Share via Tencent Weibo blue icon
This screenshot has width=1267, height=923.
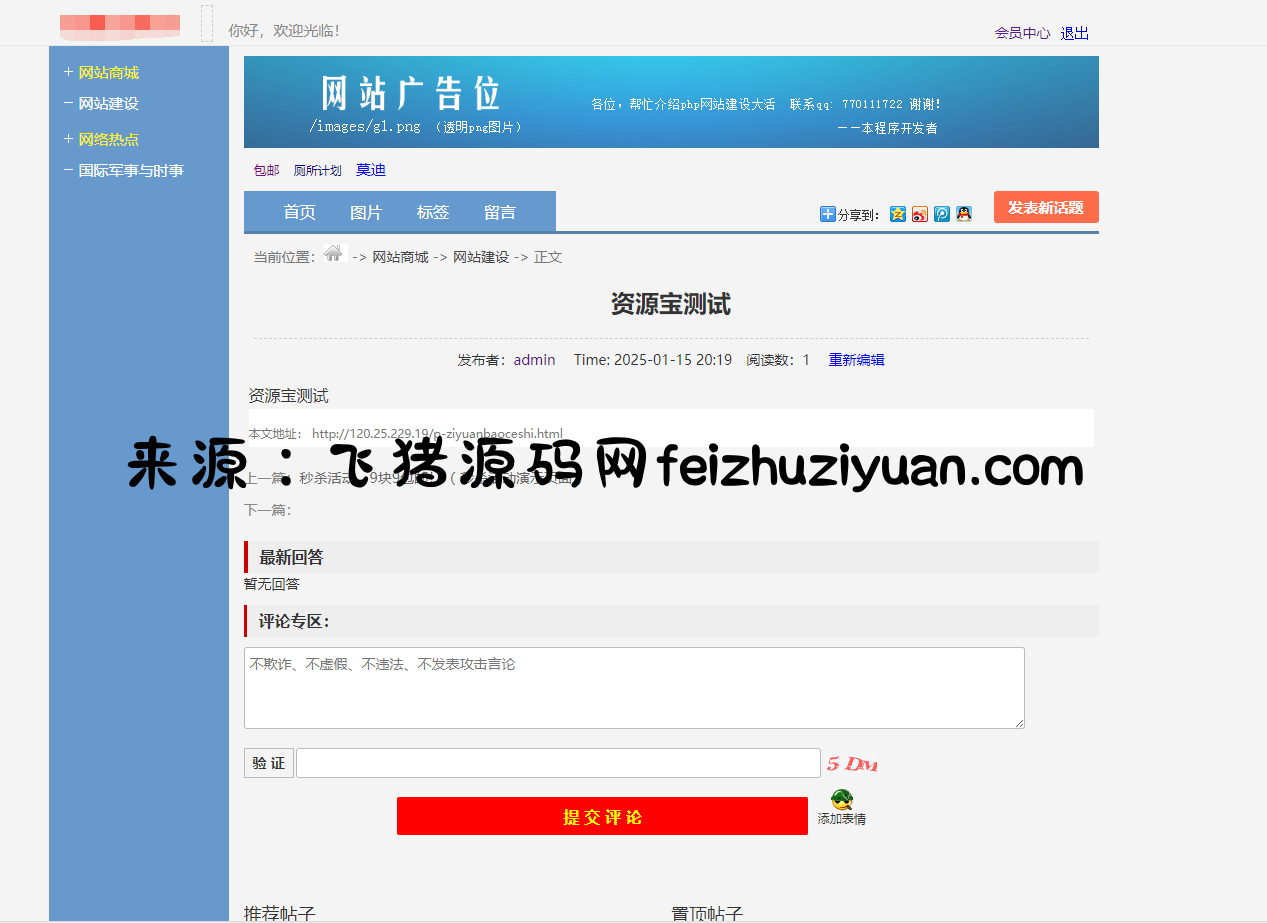942,214
